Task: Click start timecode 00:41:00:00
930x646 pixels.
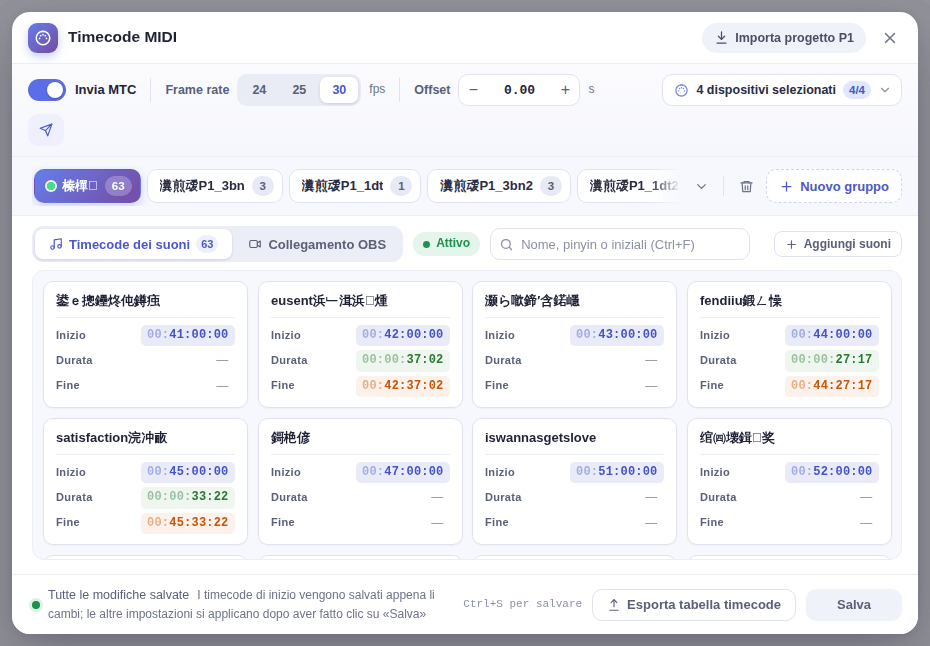Action: tap(187, 335)
